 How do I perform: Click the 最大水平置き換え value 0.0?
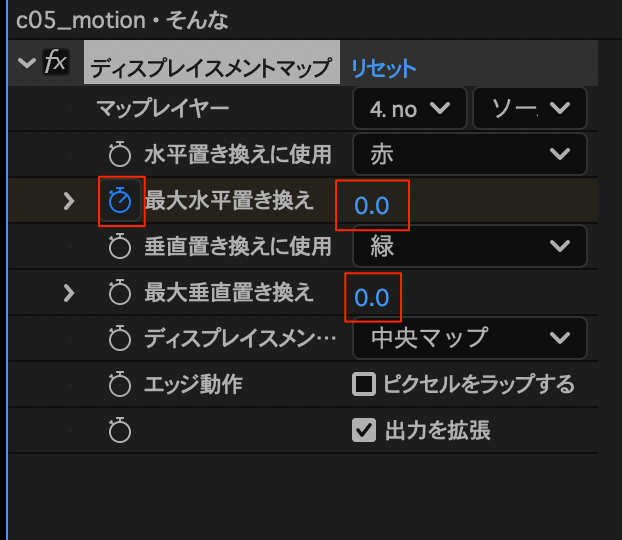point(371,206)
